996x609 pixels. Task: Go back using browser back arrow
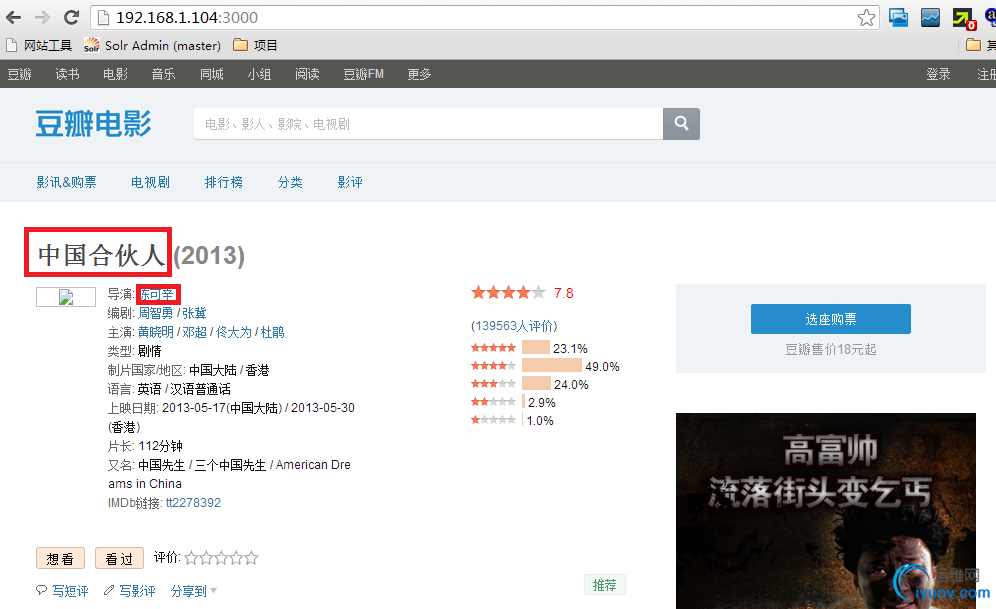pos(13,18)
